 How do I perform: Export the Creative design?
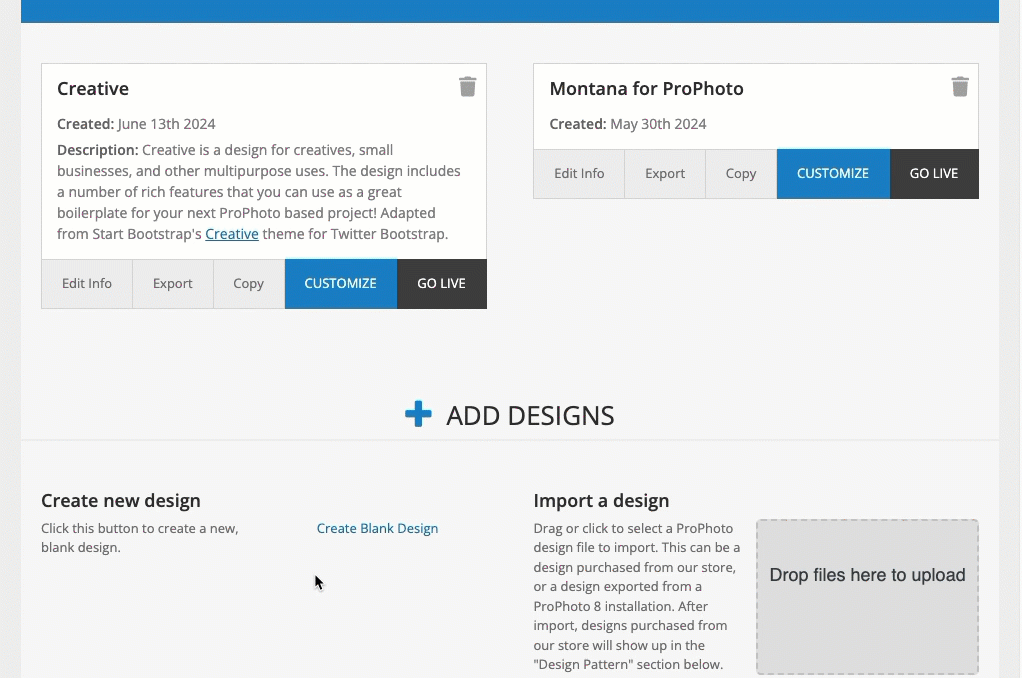pos(173,284)
